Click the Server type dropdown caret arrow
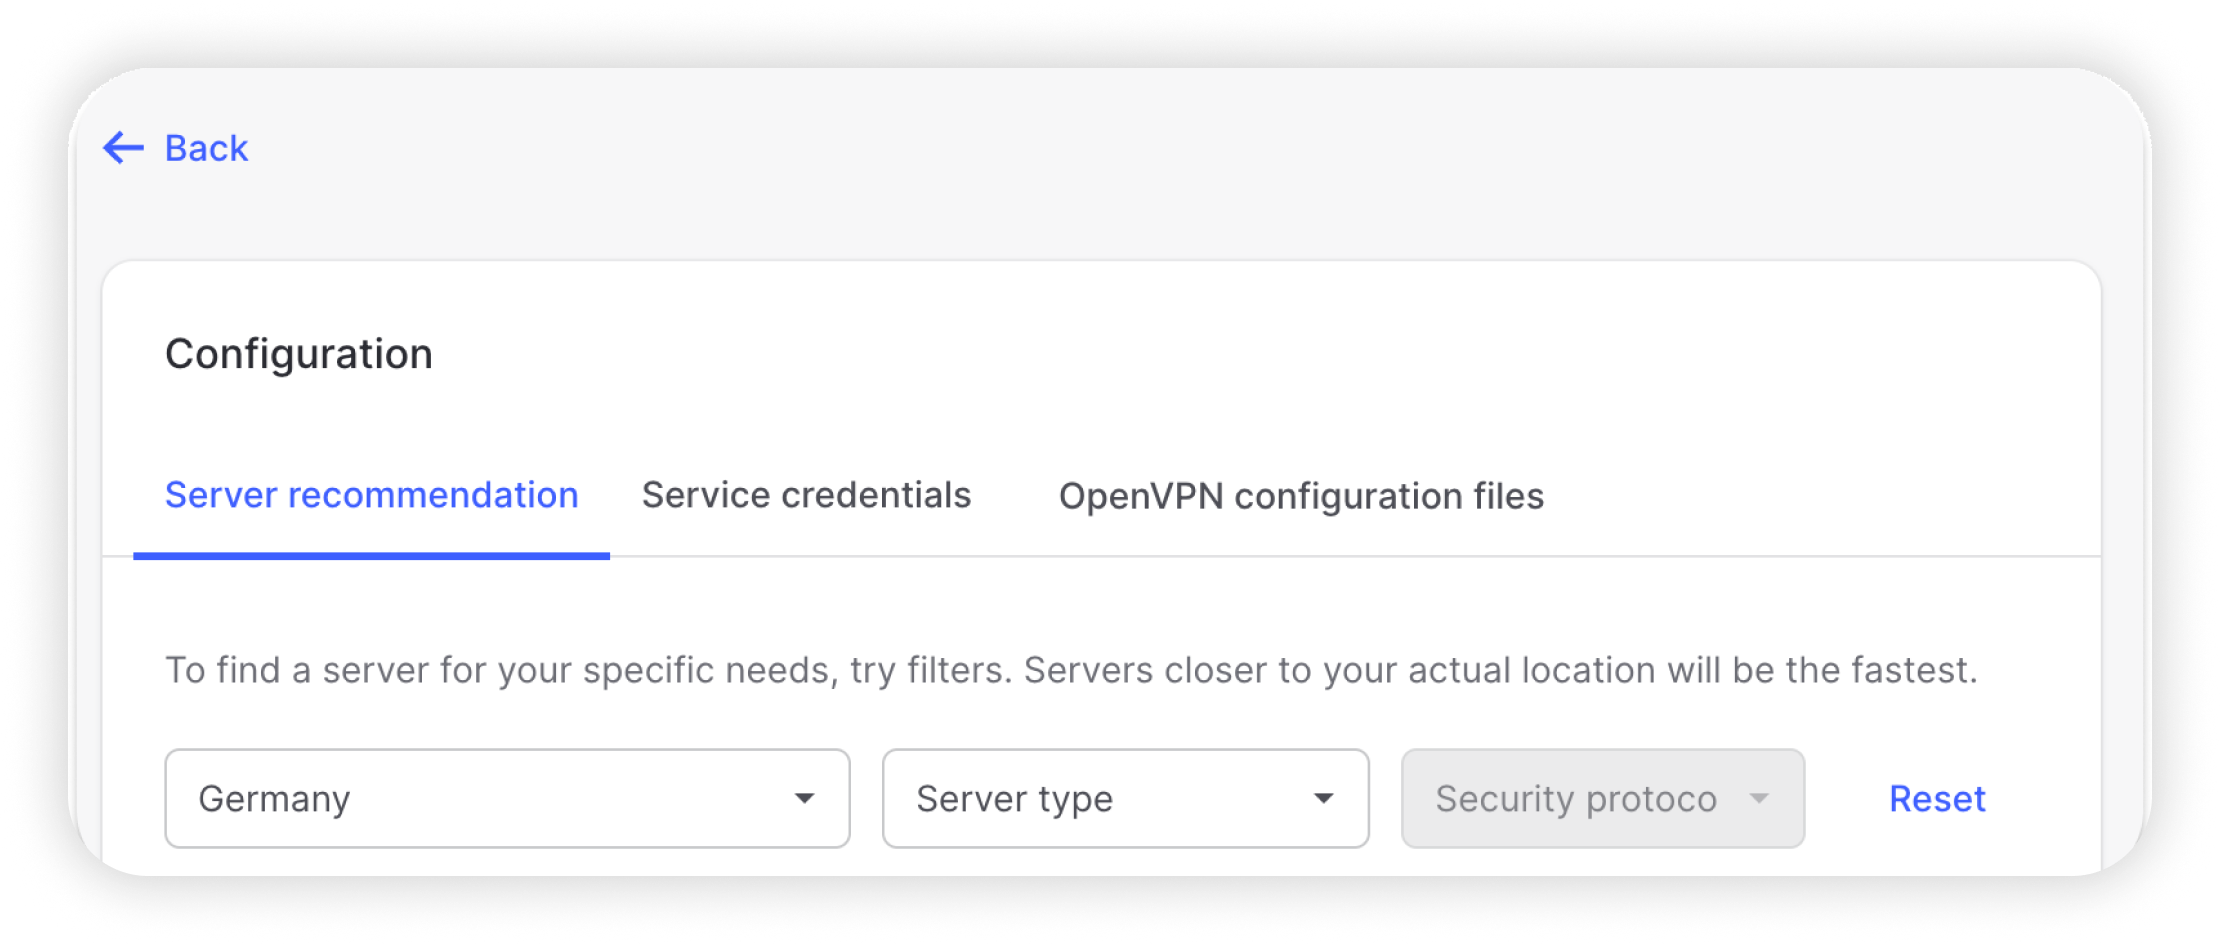The width and height of the screenshot is (2220, 944). [x=1323, y=798]
